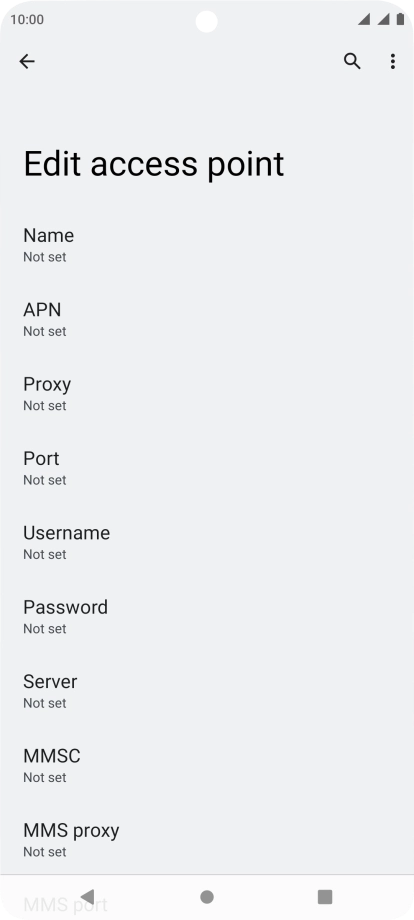
Task: Tap the recent apps square button
Action: 325,897
